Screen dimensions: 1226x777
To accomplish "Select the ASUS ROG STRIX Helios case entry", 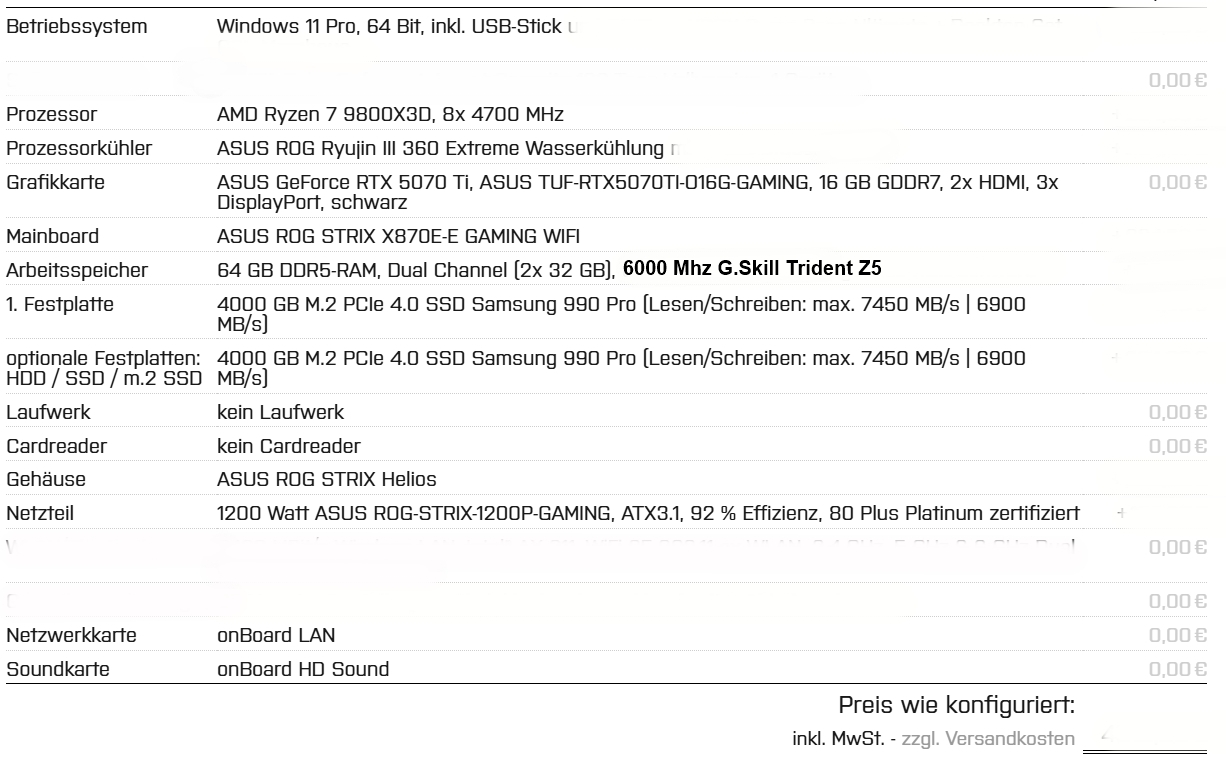I will tap(326, 479).
